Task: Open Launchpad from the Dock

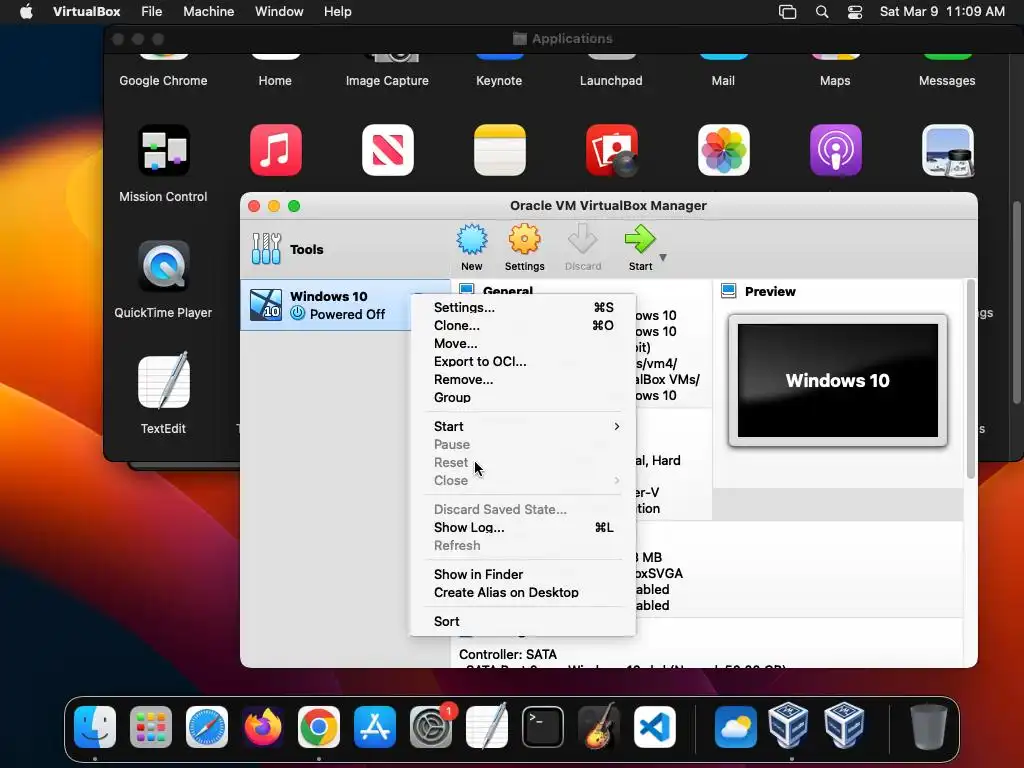Action: 151,727
